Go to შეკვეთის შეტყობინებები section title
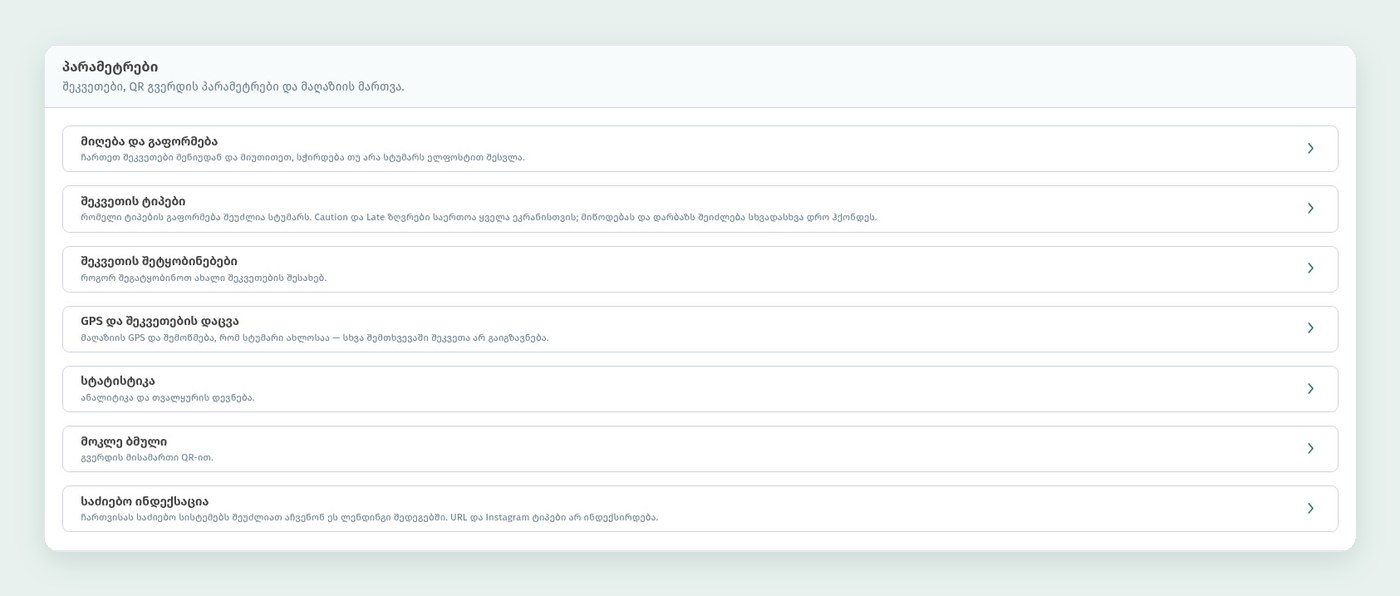This screenshot has width=1400, height=596. [x=159, y=261]
